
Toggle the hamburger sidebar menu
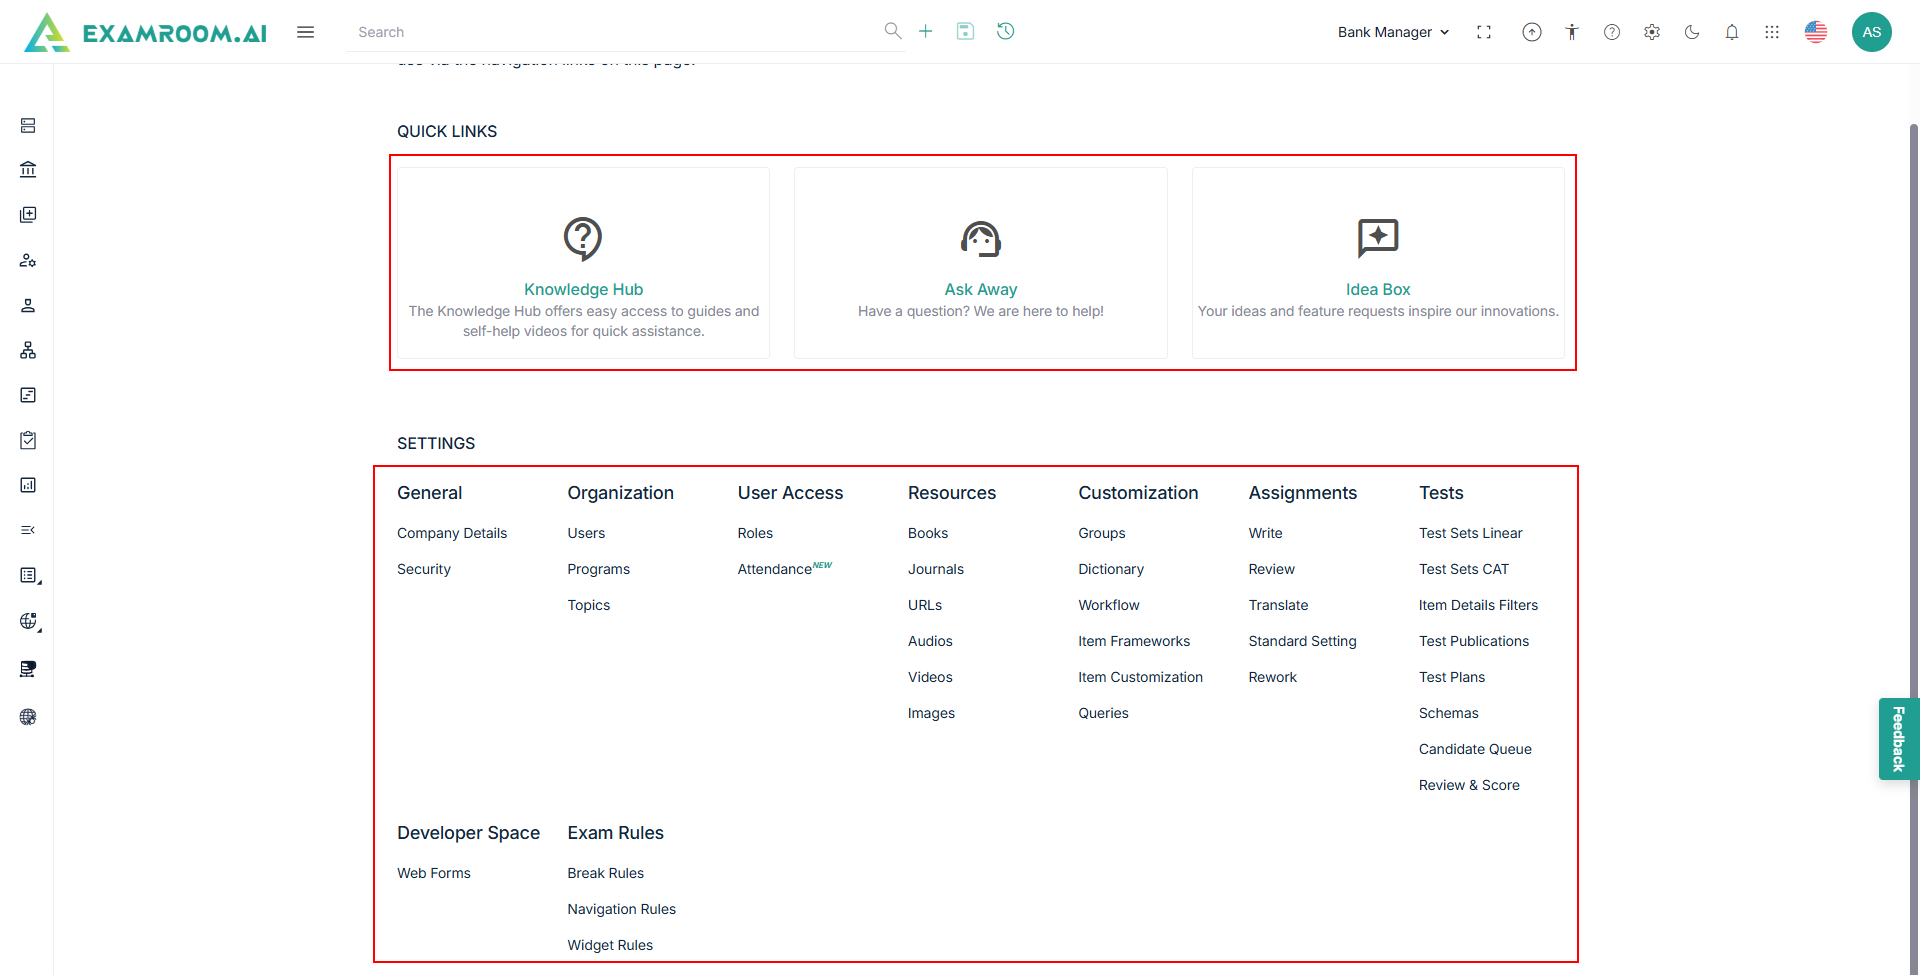click(x=306, y=32)
